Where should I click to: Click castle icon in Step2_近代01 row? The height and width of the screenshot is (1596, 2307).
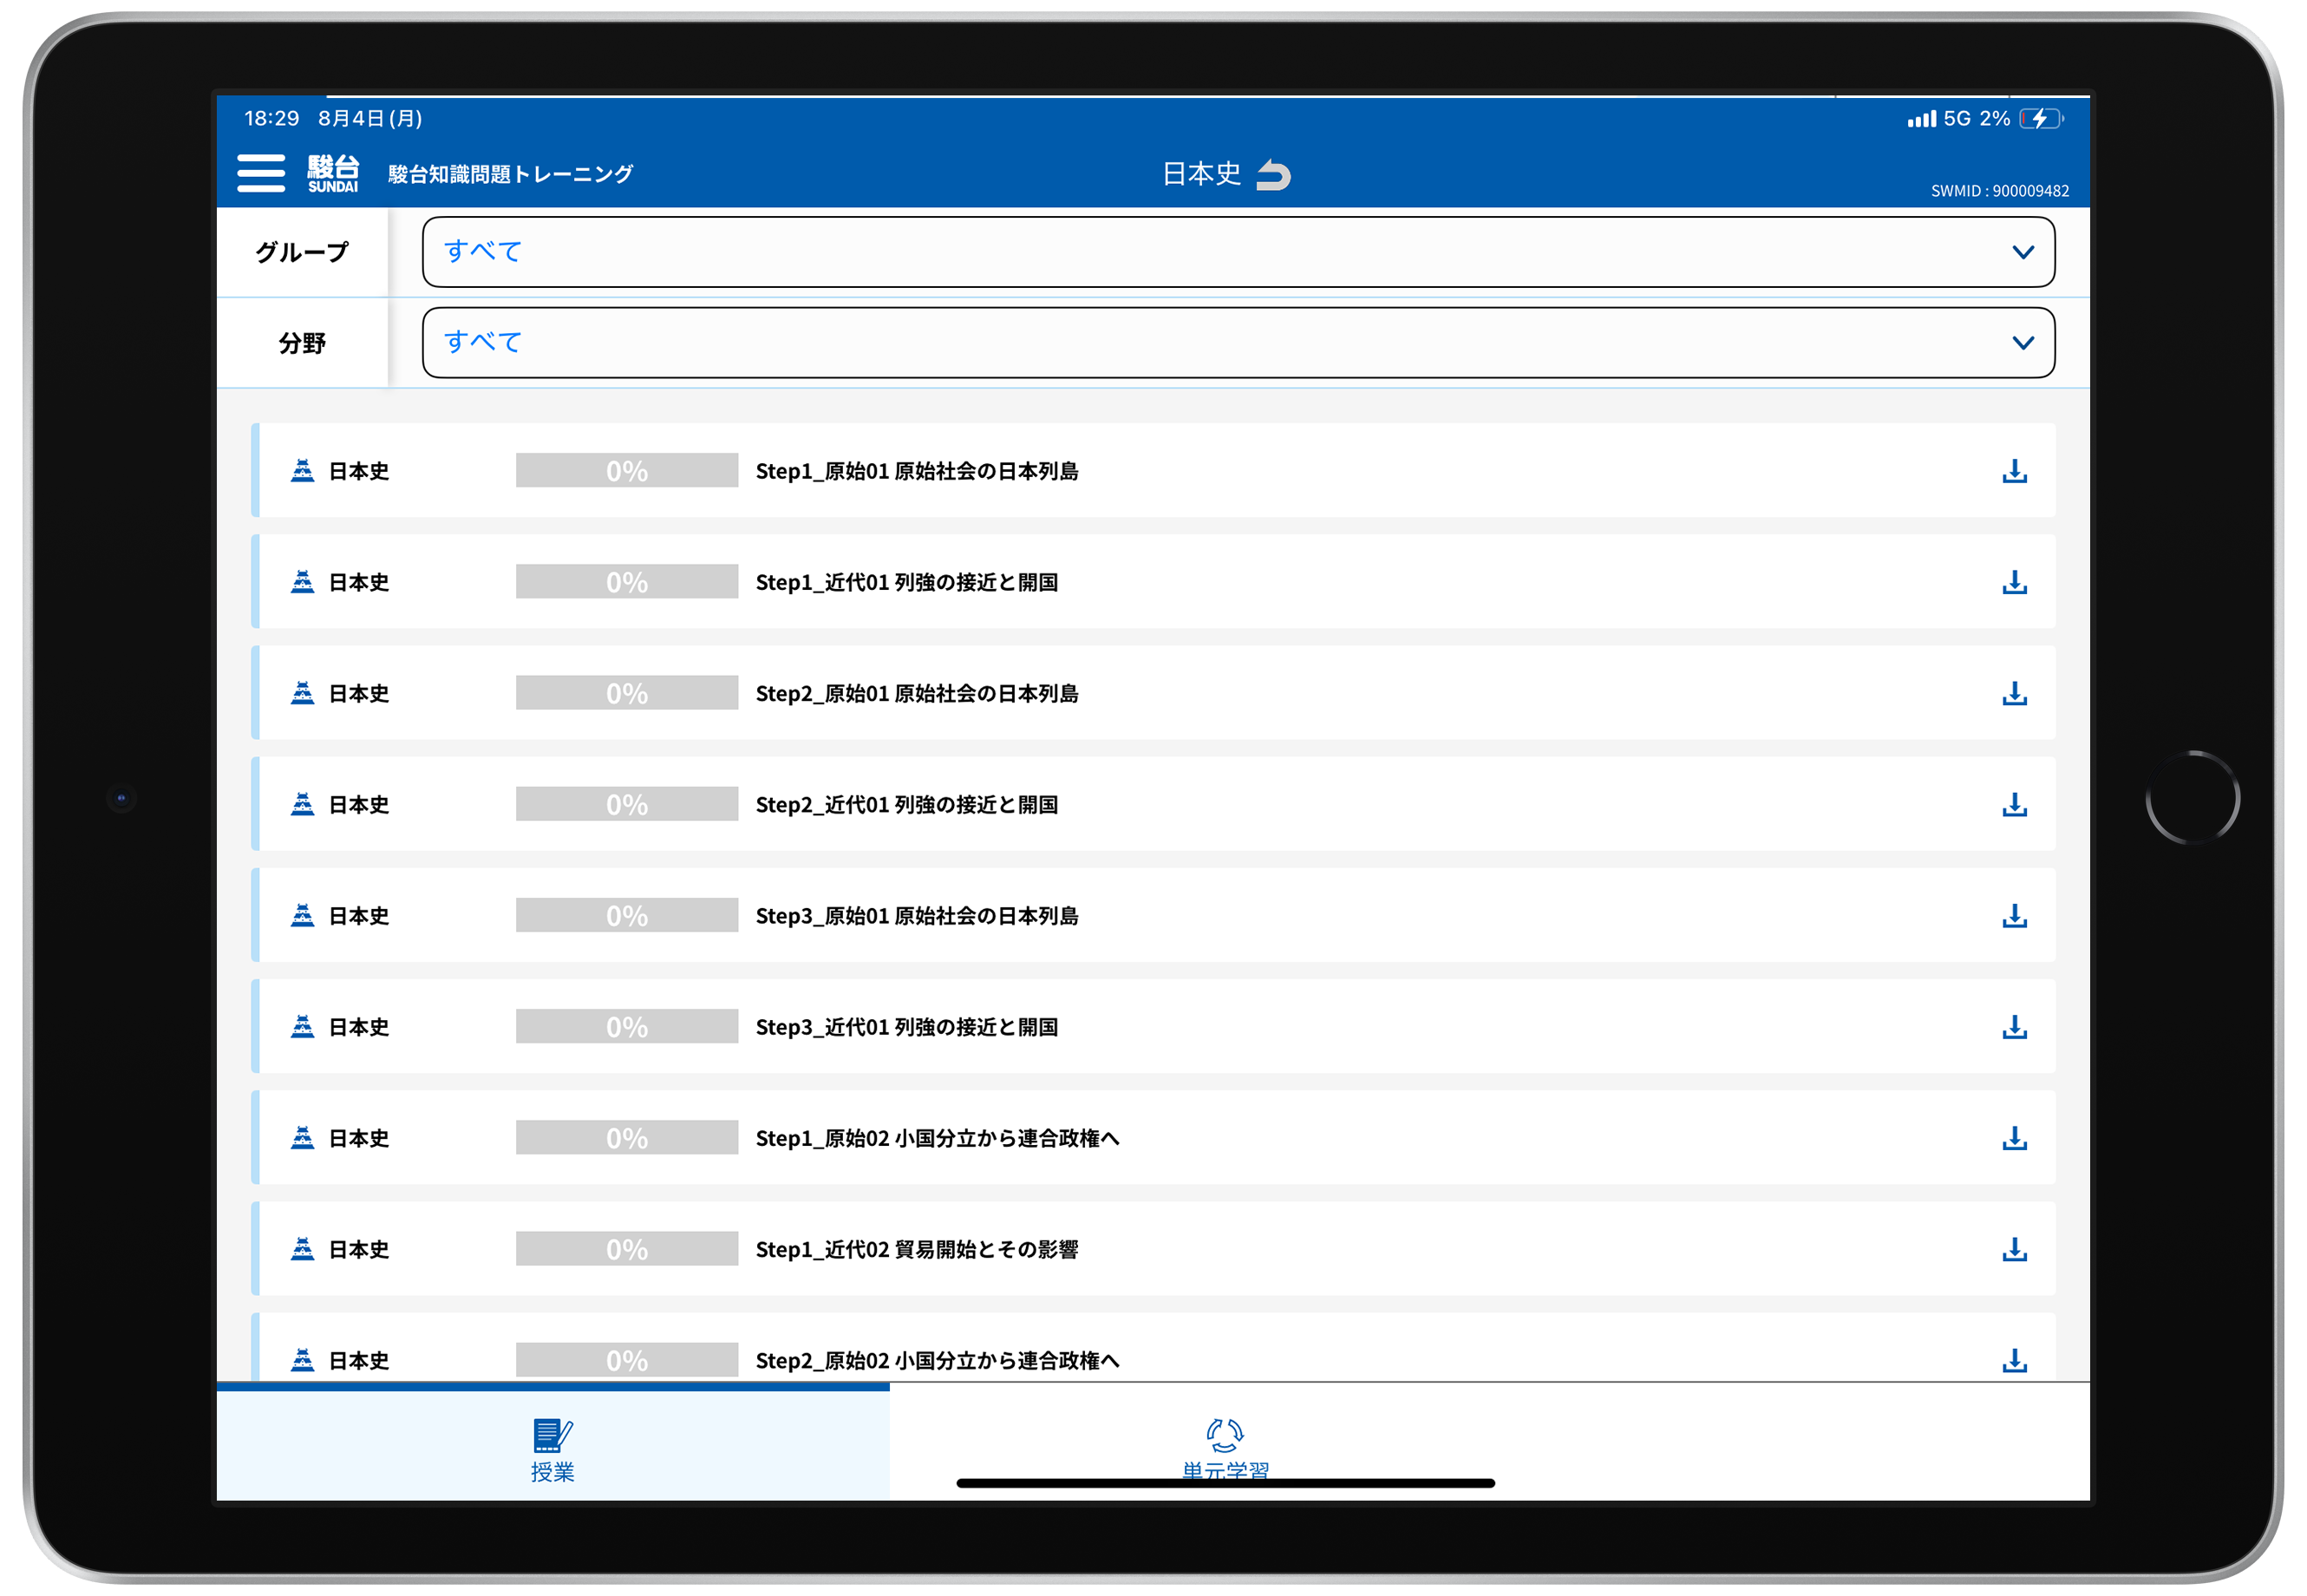302,804
